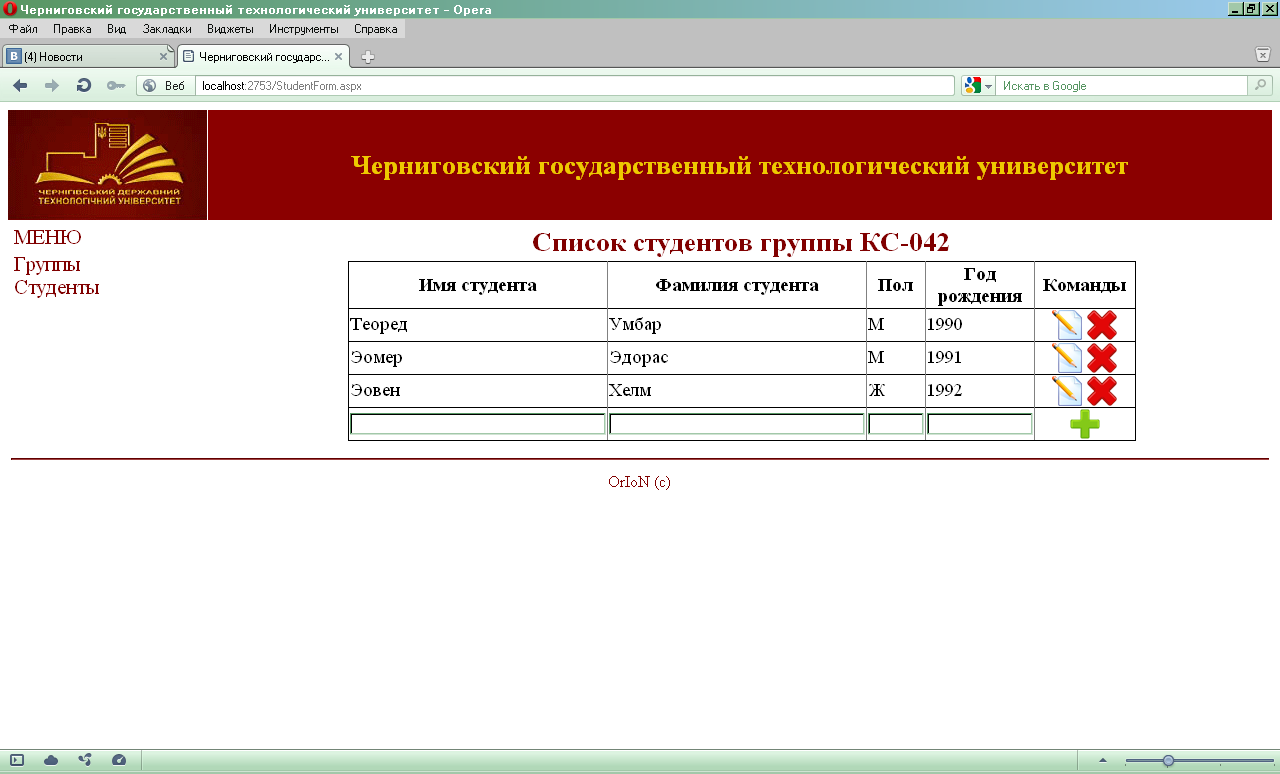Click birth year 1991 cell
This screenshot has width=1280, height=774.
click(x=980, y=358)
